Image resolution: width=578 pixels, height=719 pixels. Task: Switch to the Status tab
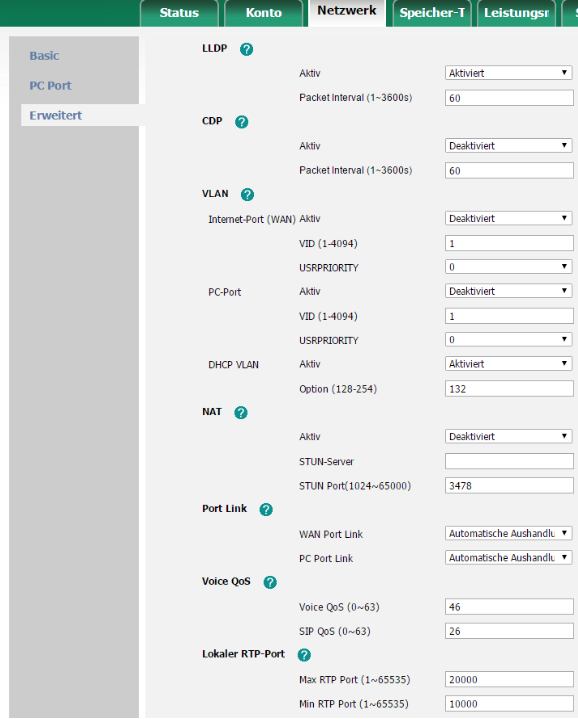pyautogui.click(x=179, y=13)
